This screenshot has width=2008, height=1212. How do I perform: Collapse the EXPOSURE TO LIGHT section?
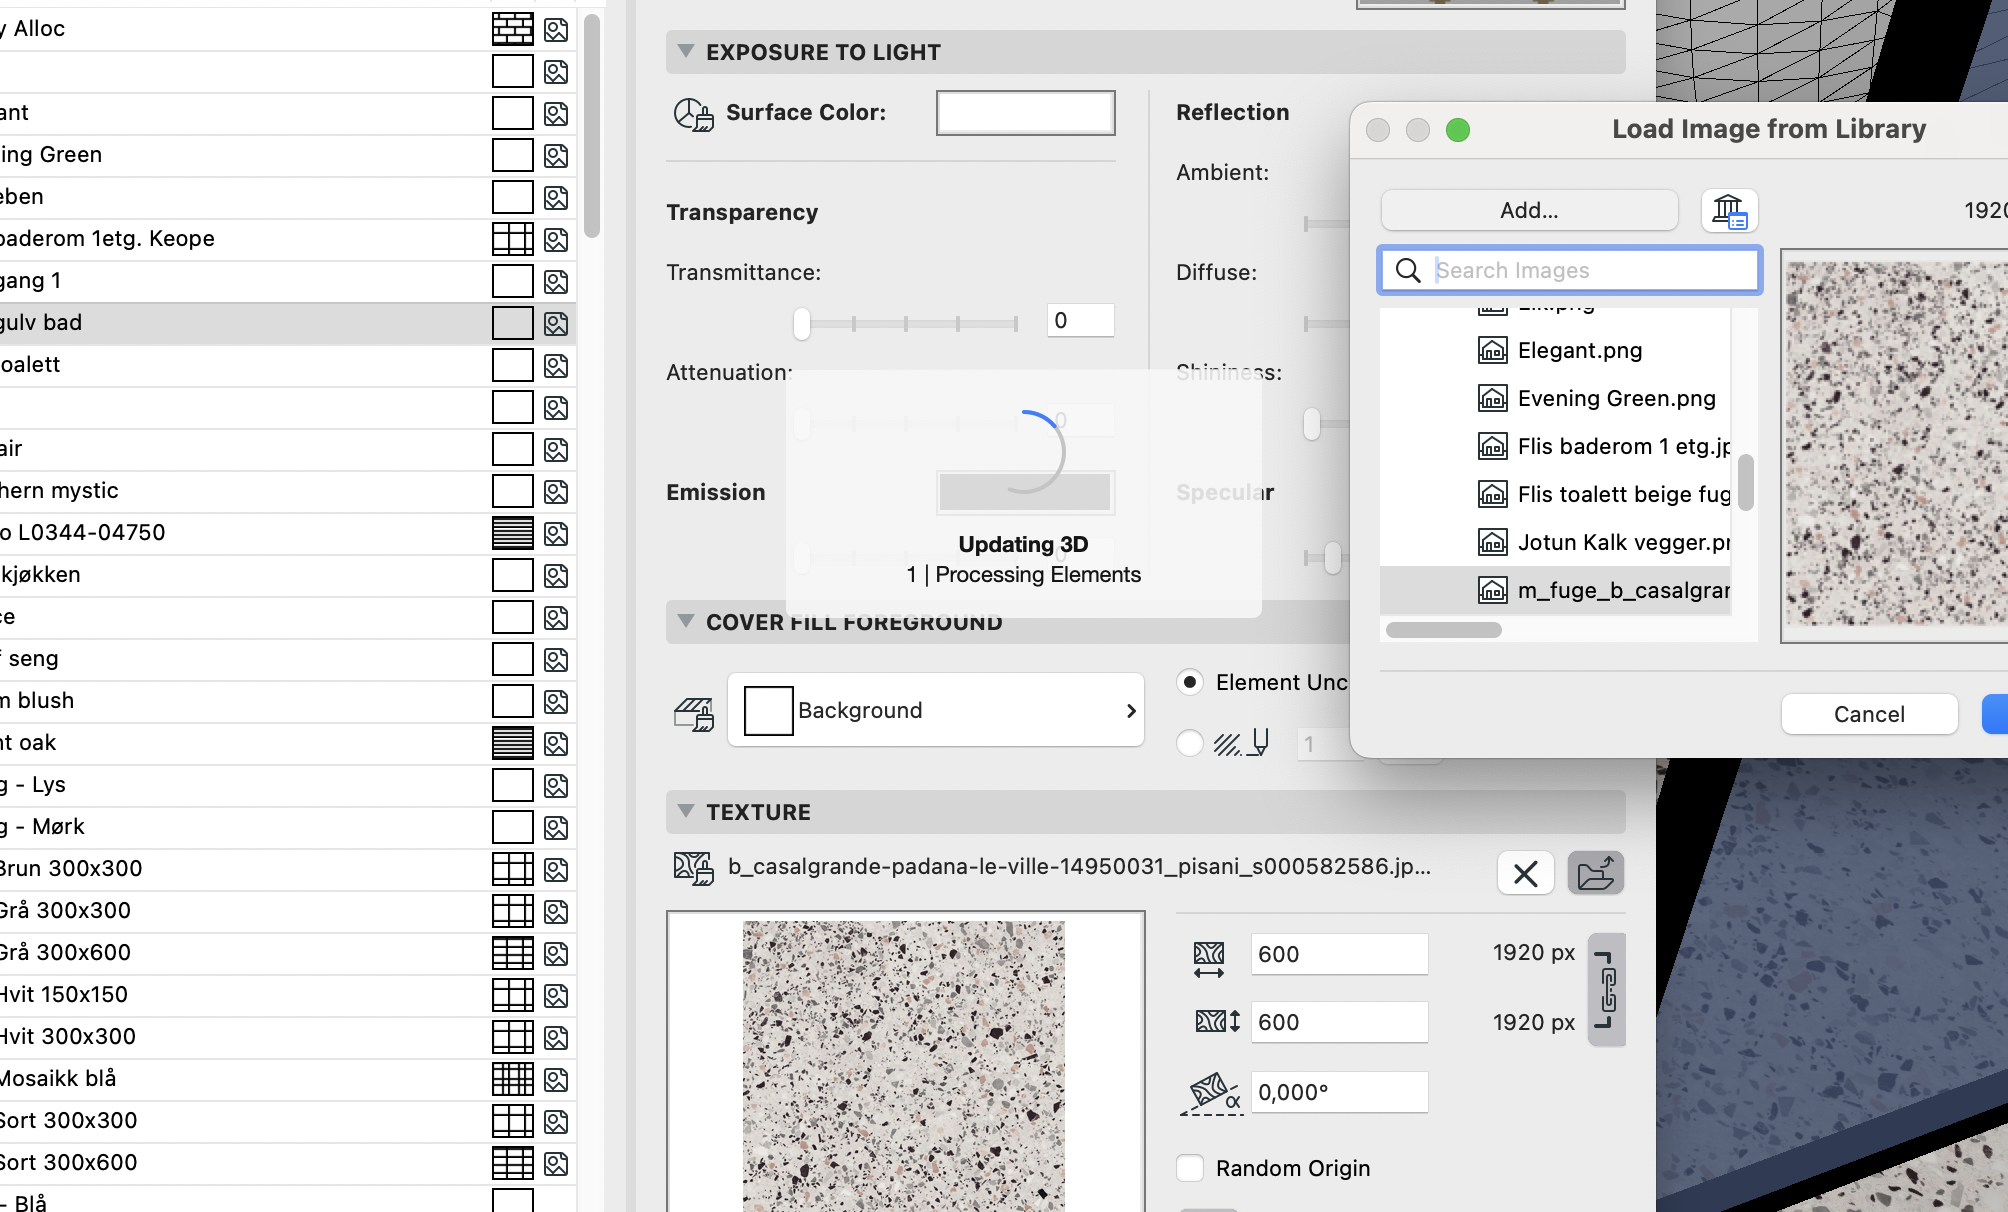686,52
